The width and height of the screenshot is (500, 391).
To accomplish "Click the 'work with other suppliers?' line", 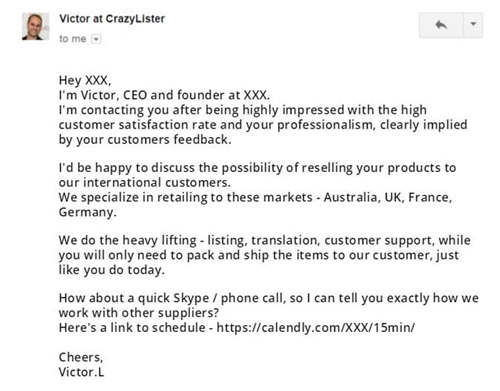I will (x=139, y=313).
